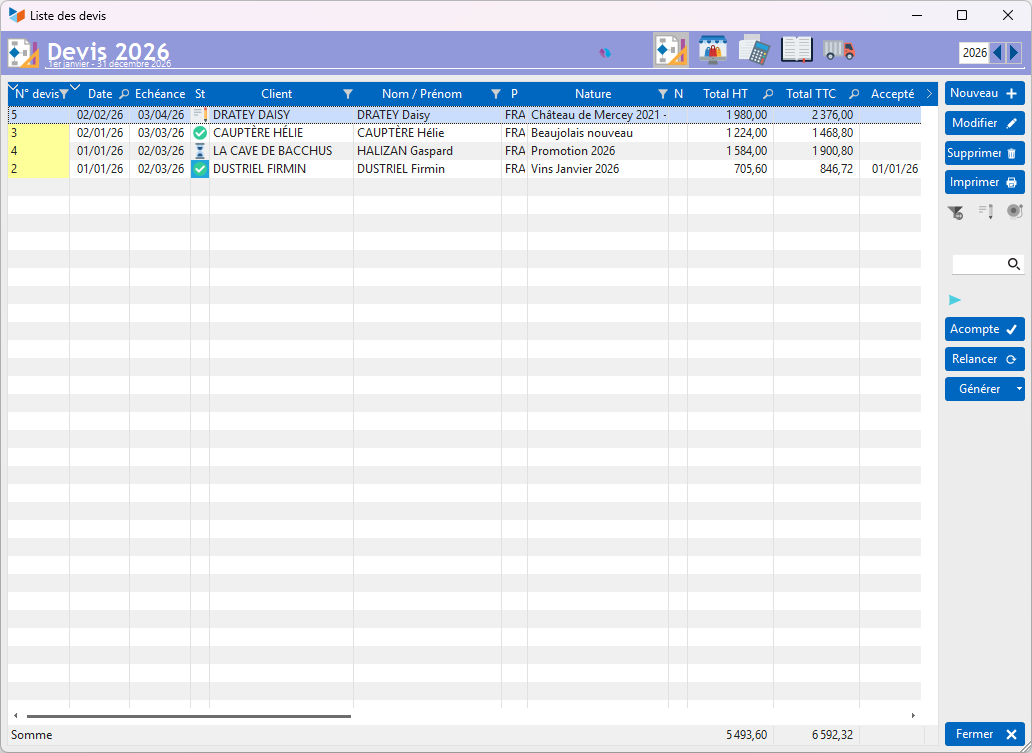This screenshot has height=753, width=1032.
Task: Open the Nom / Prénom column filter
Action: tap(495, 94)
